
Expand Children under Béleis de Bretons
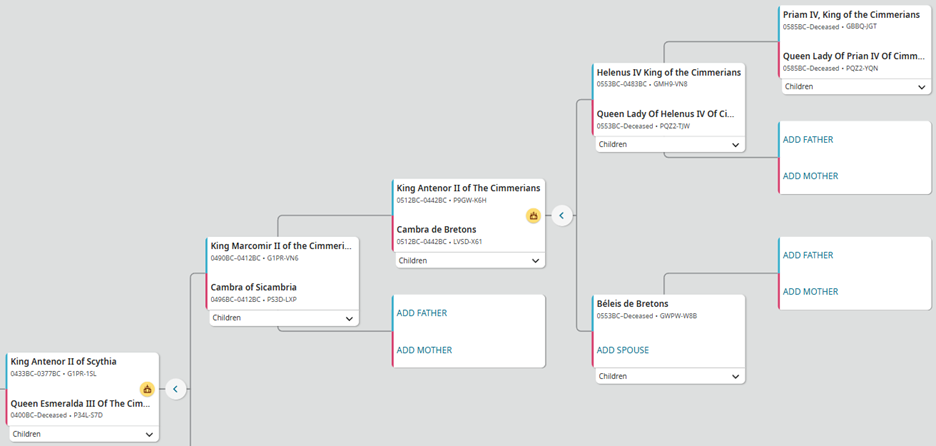pyautogui.click(x=670, y=376)
